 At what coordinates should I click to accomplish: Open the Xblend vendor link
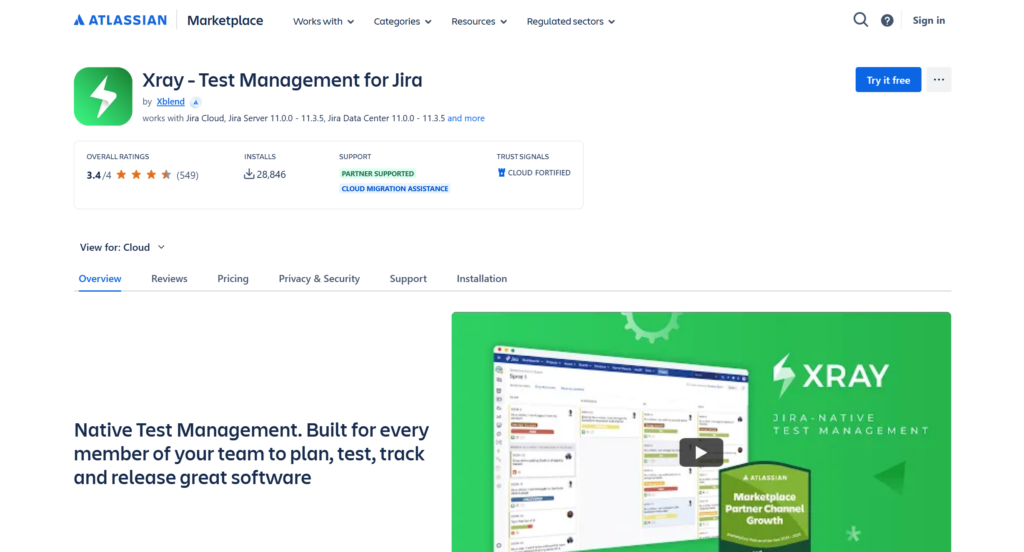click(170, 102)
